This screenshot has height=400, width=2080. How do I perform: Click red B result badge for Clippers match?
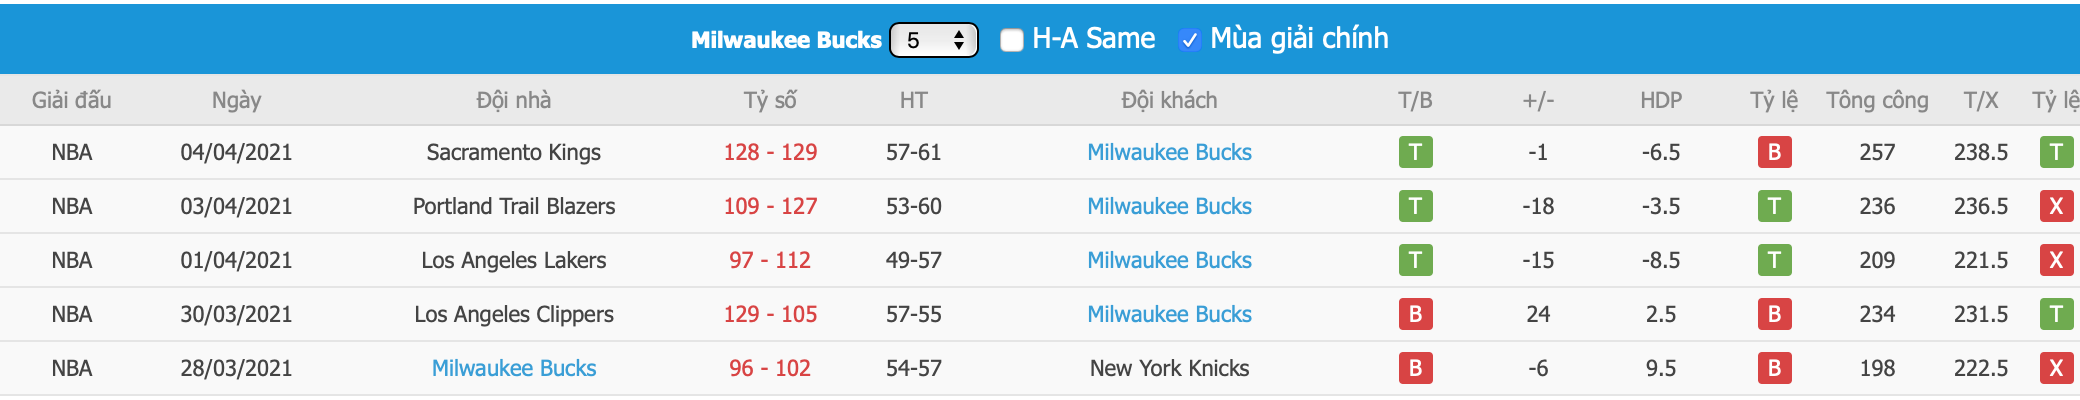pyautogui.click(x=1415, y=314)
